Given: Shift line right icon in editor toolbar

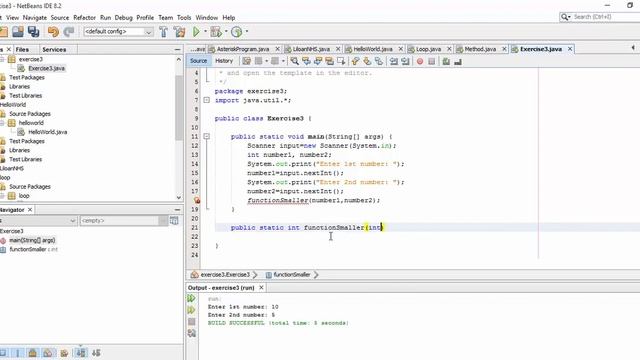Looking at the screenshot, I should (x=405, y=61).
